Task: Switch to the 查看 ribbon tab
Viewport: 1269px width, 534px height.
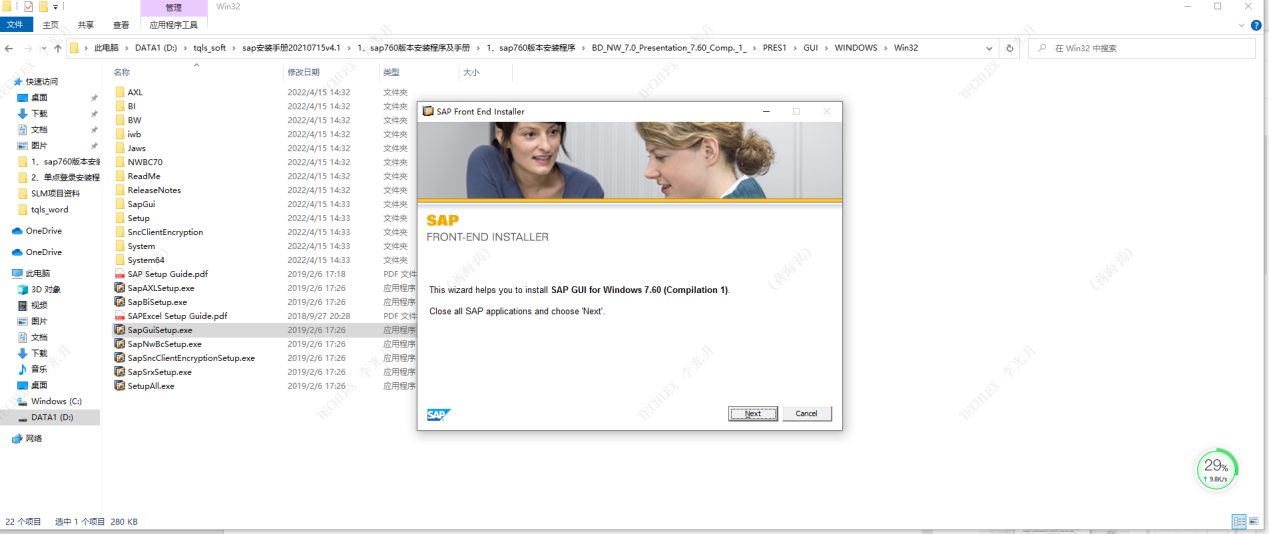Action: point(121,24)
